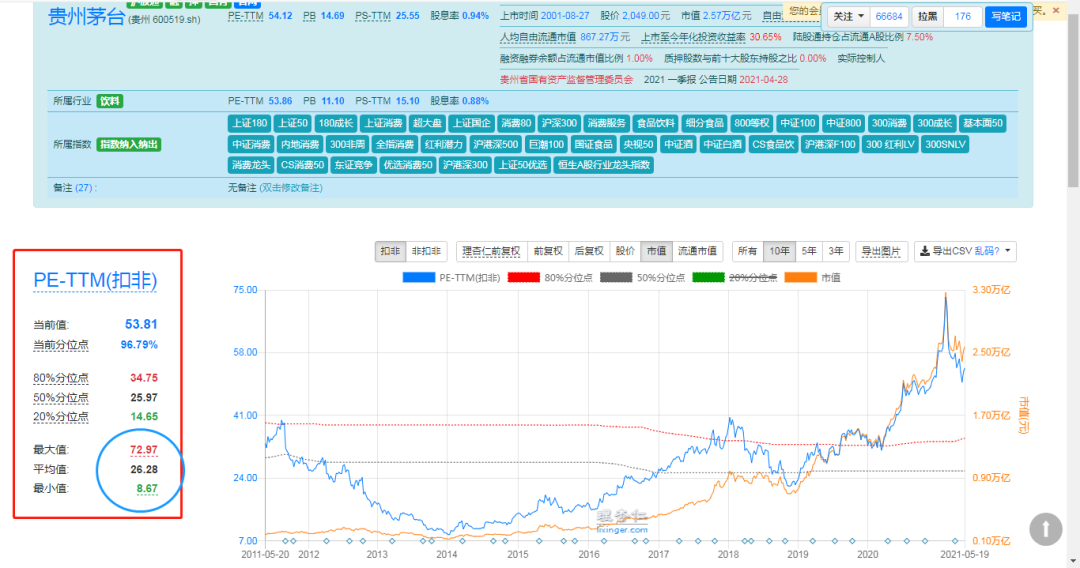
Task: Click the 写笔记 button
Action: coord(1006,16)
